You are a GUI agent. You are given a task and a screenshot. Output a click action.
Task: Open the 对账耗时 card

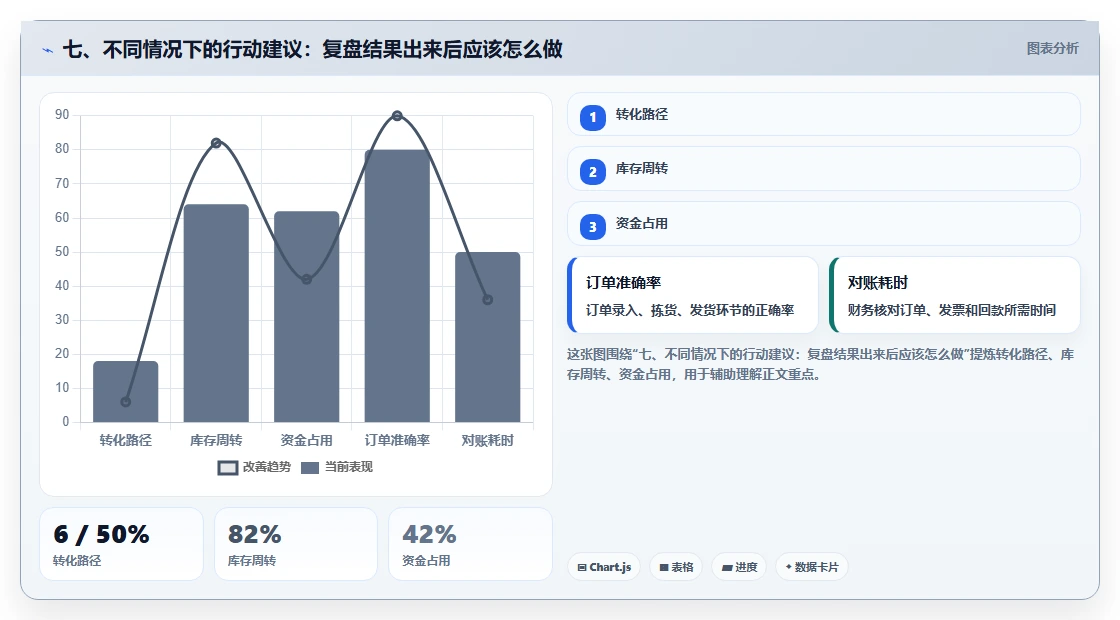[955, 295]
